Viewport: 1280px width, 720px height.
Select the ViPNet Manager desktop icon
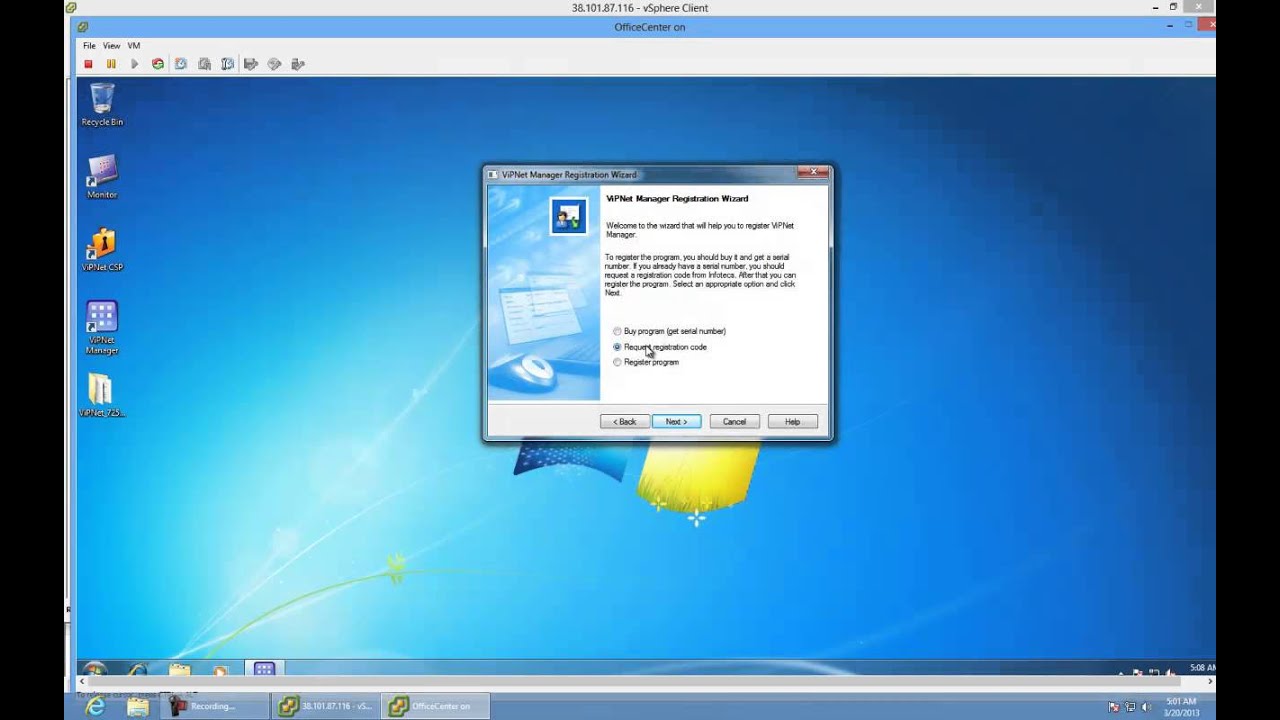click(x=102, y=328)
